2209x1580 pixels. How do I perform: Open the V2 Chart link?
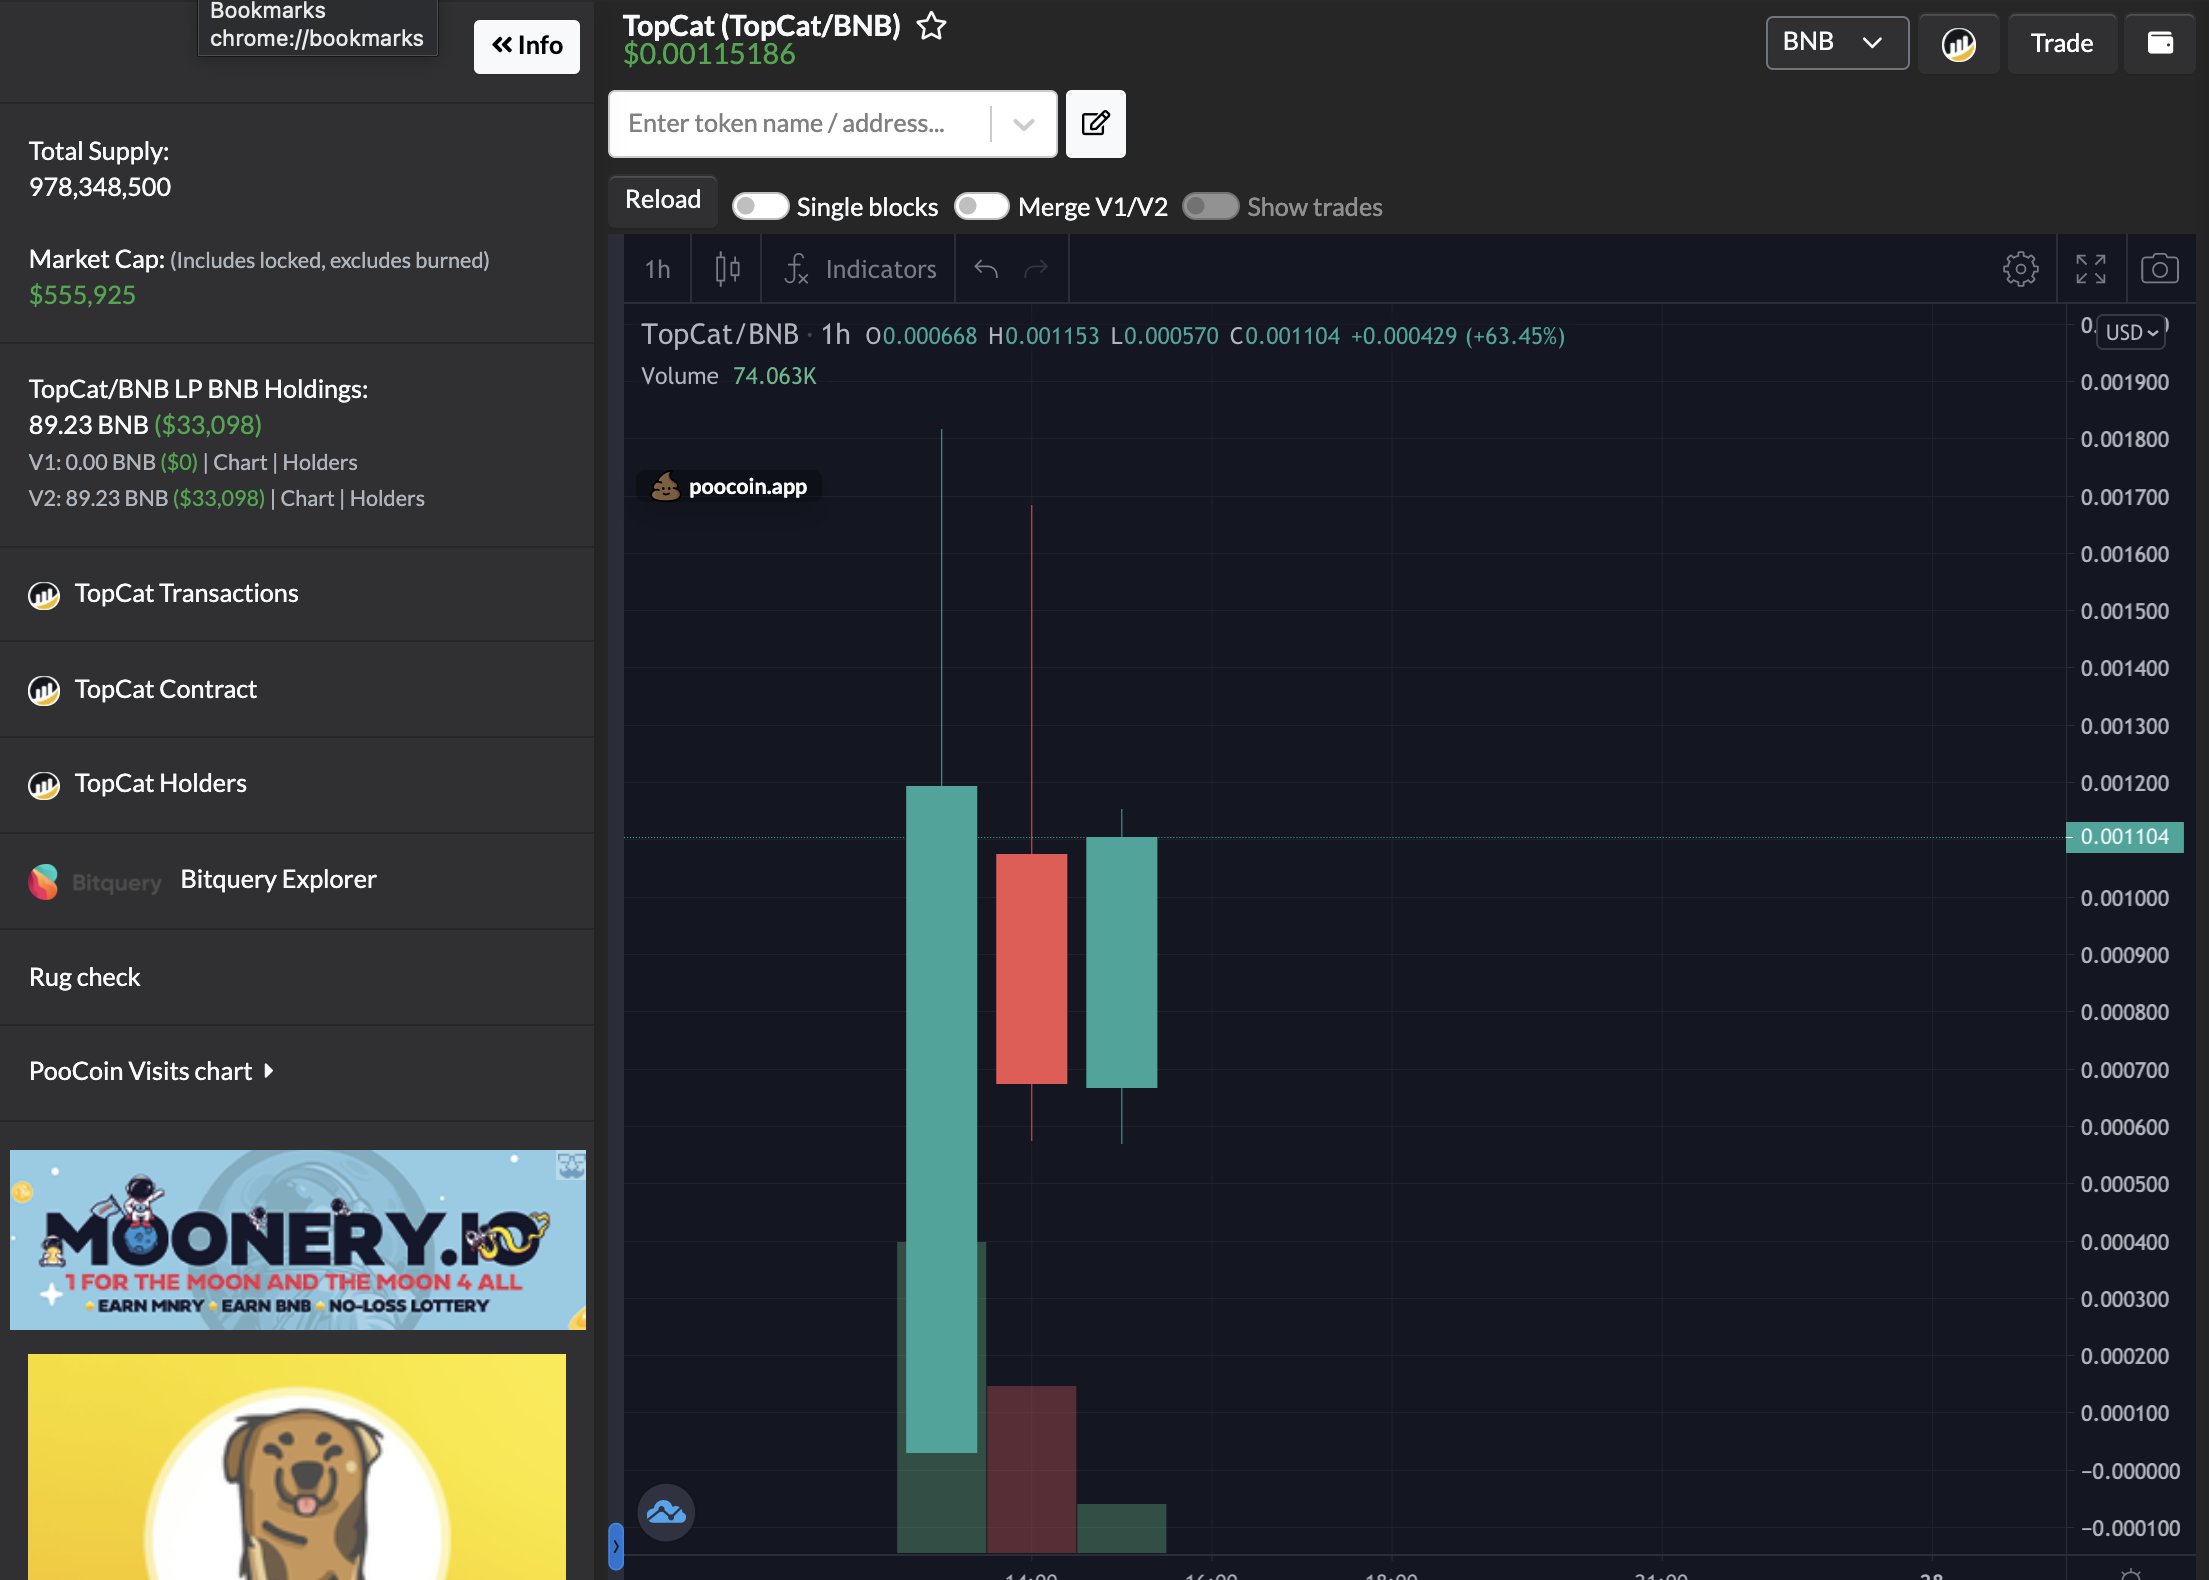[307, 498]
